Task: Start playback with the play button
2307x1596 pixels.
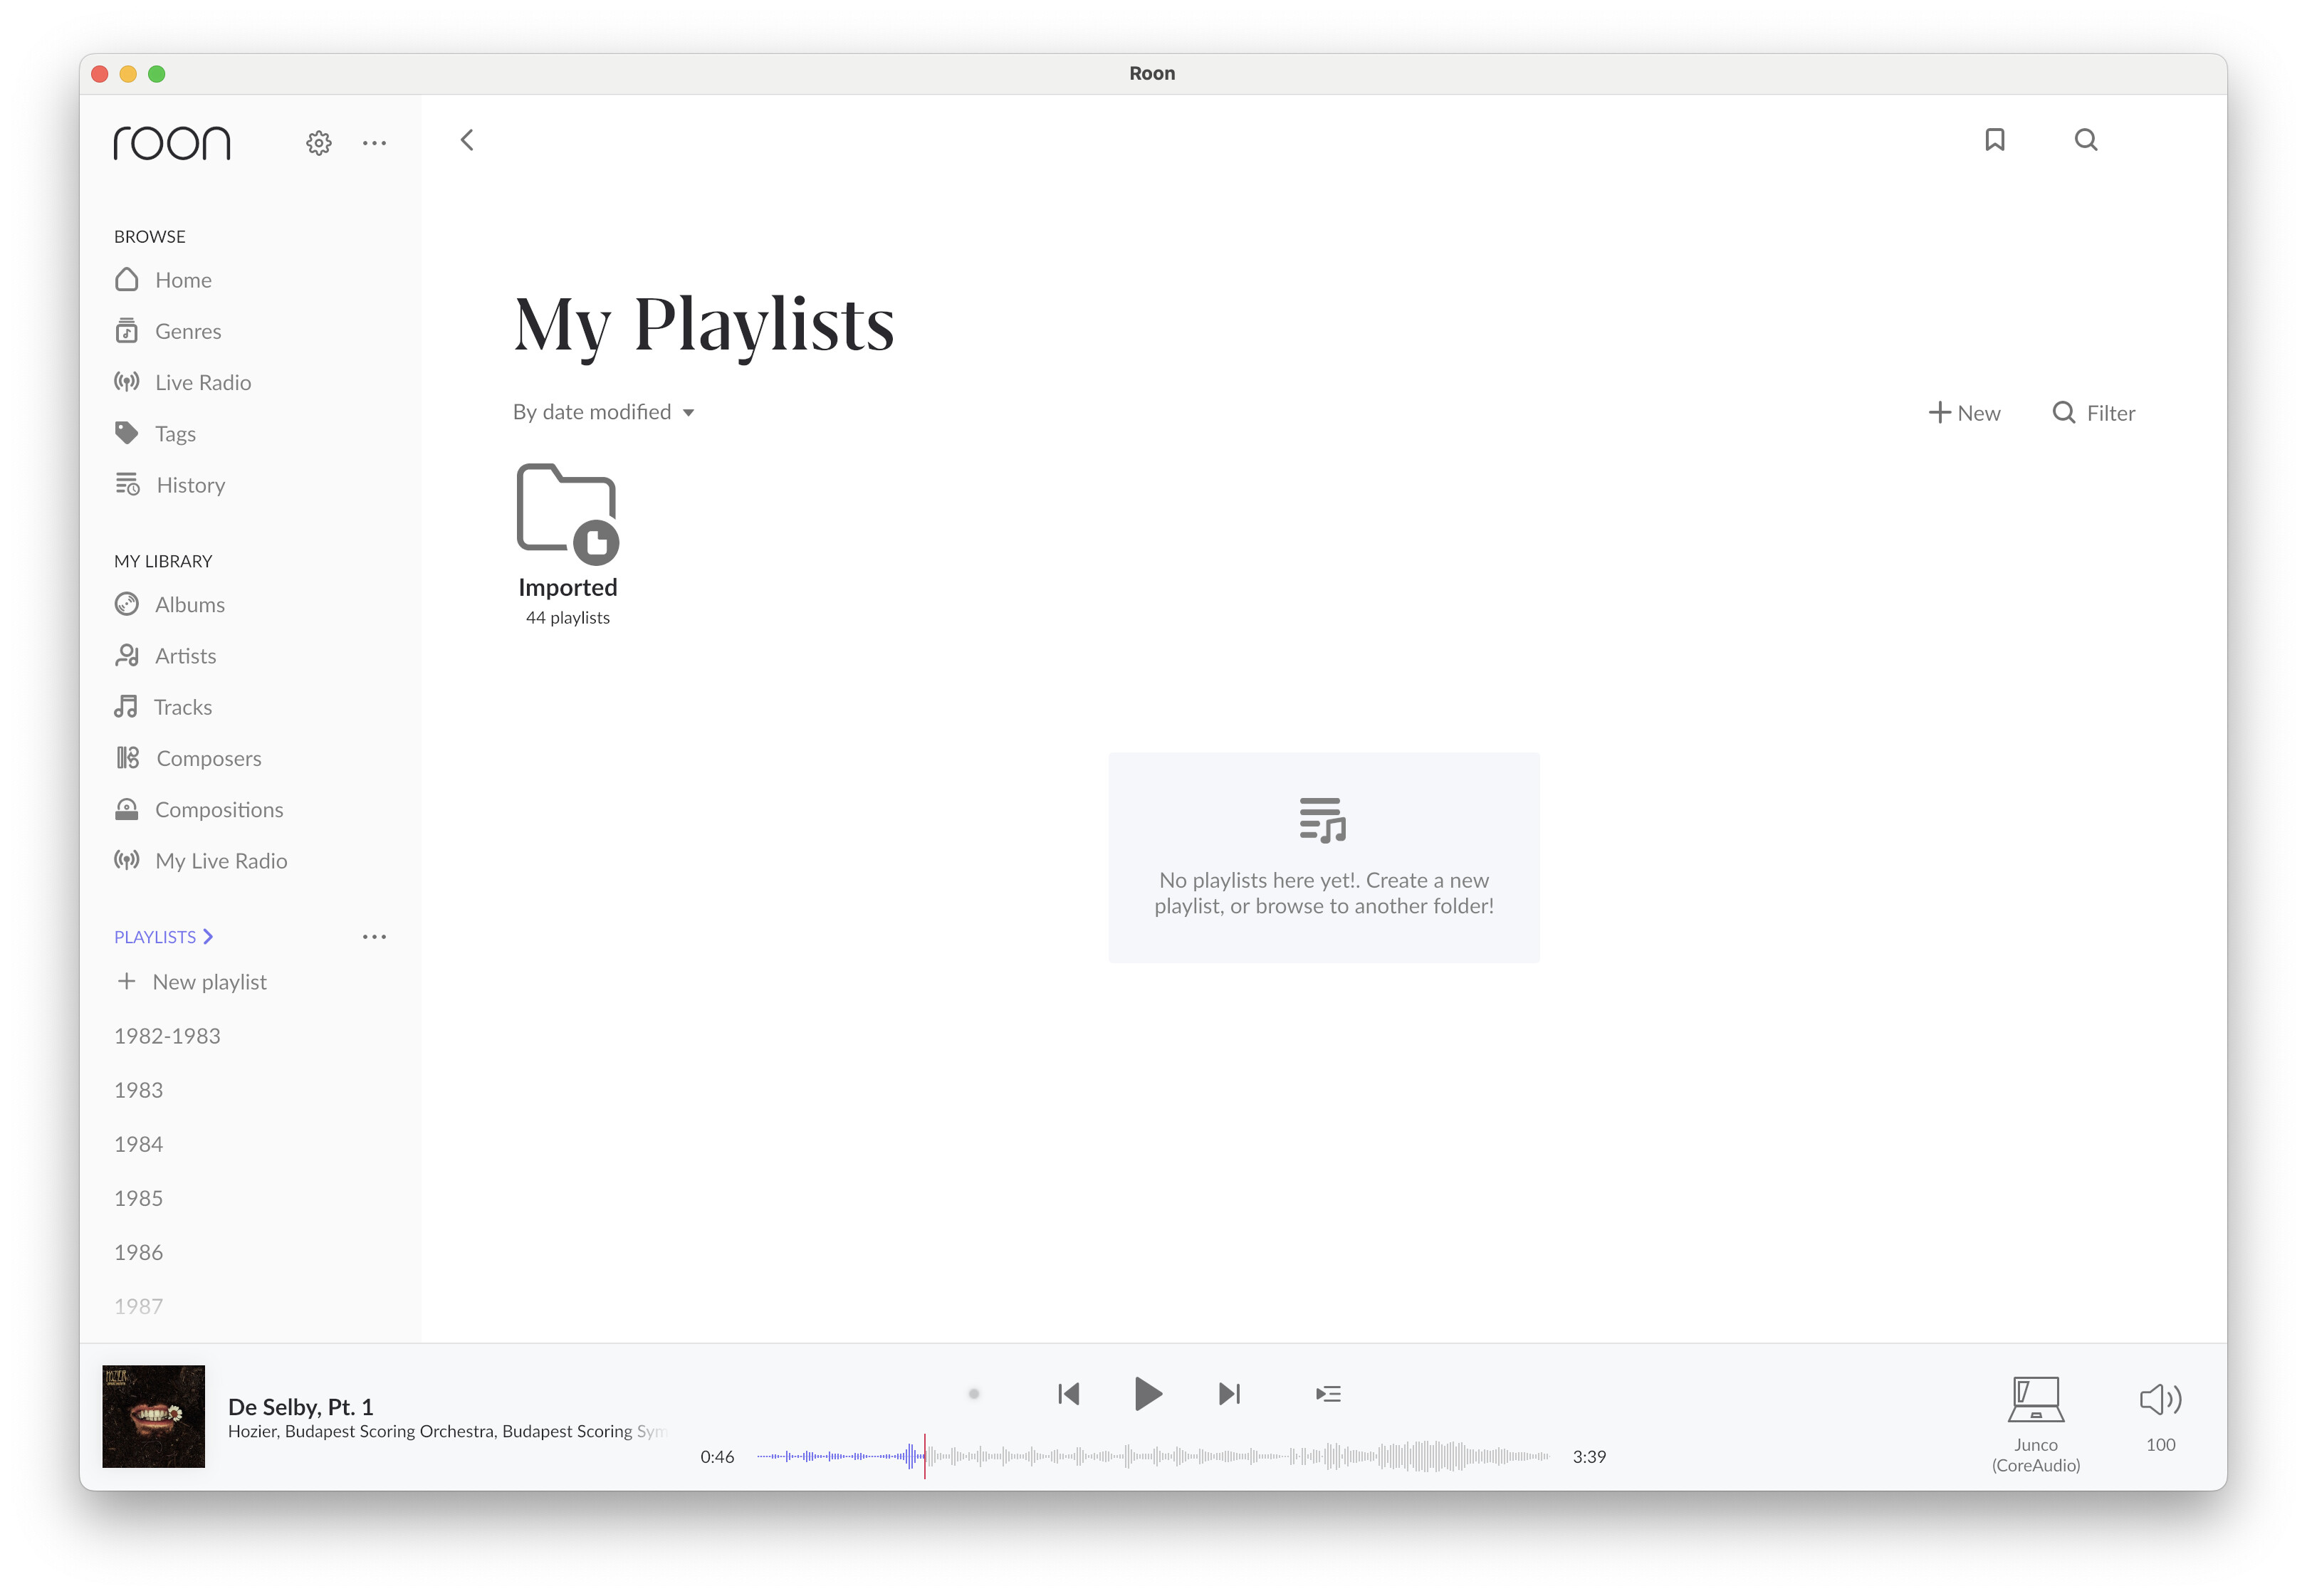Action: coord(1147,1393)
